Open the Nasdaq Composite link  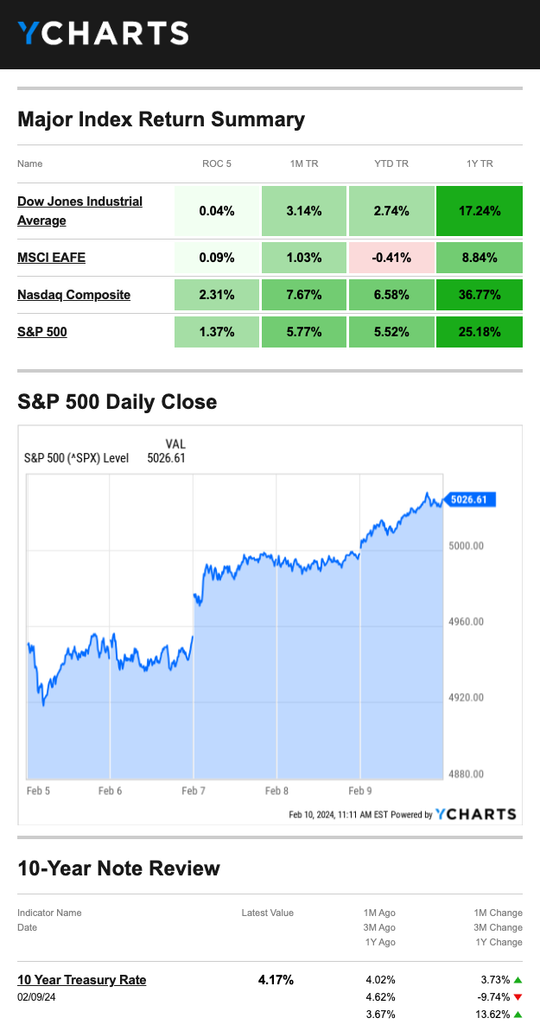(74, 295)
